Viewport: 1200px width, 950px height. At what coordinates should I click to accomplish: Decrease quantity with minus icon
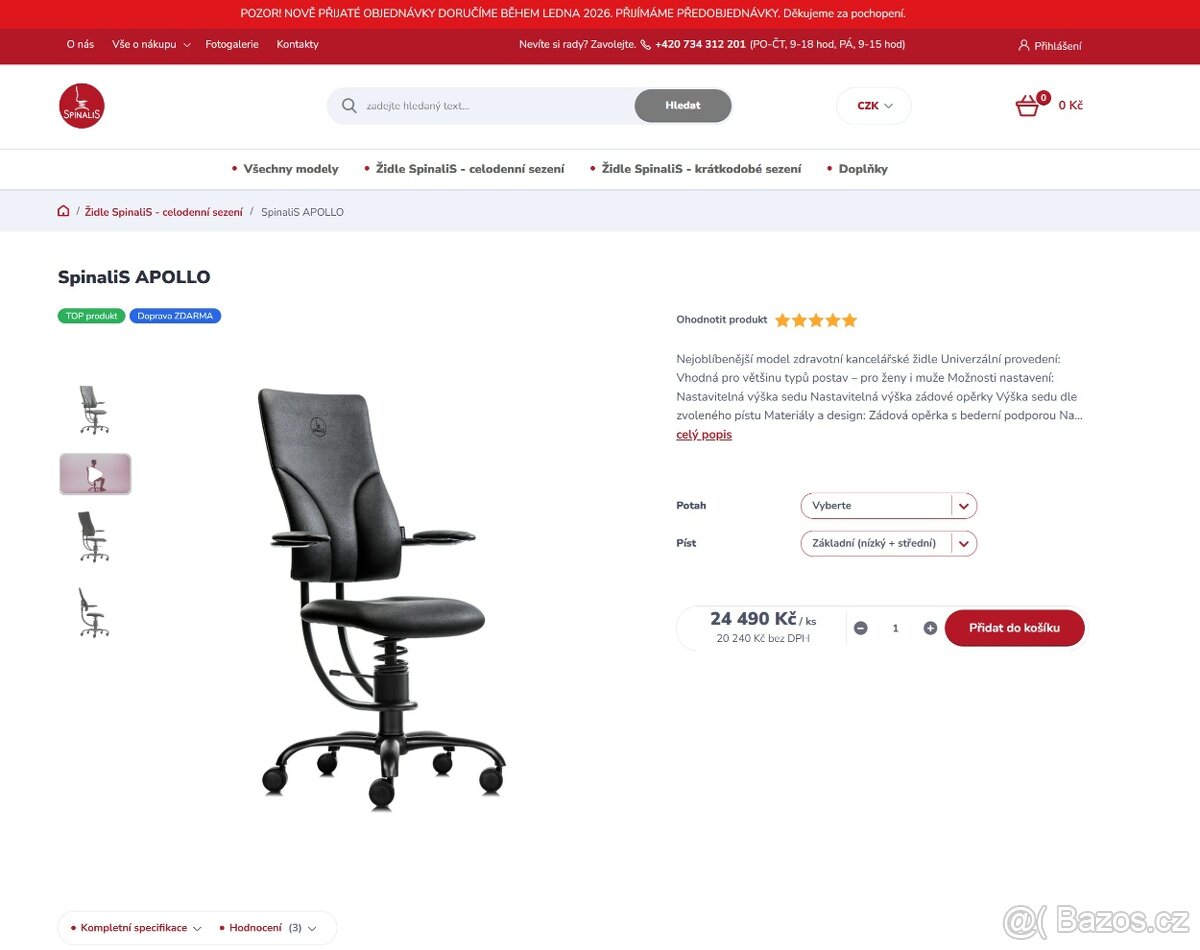[861, 628]
